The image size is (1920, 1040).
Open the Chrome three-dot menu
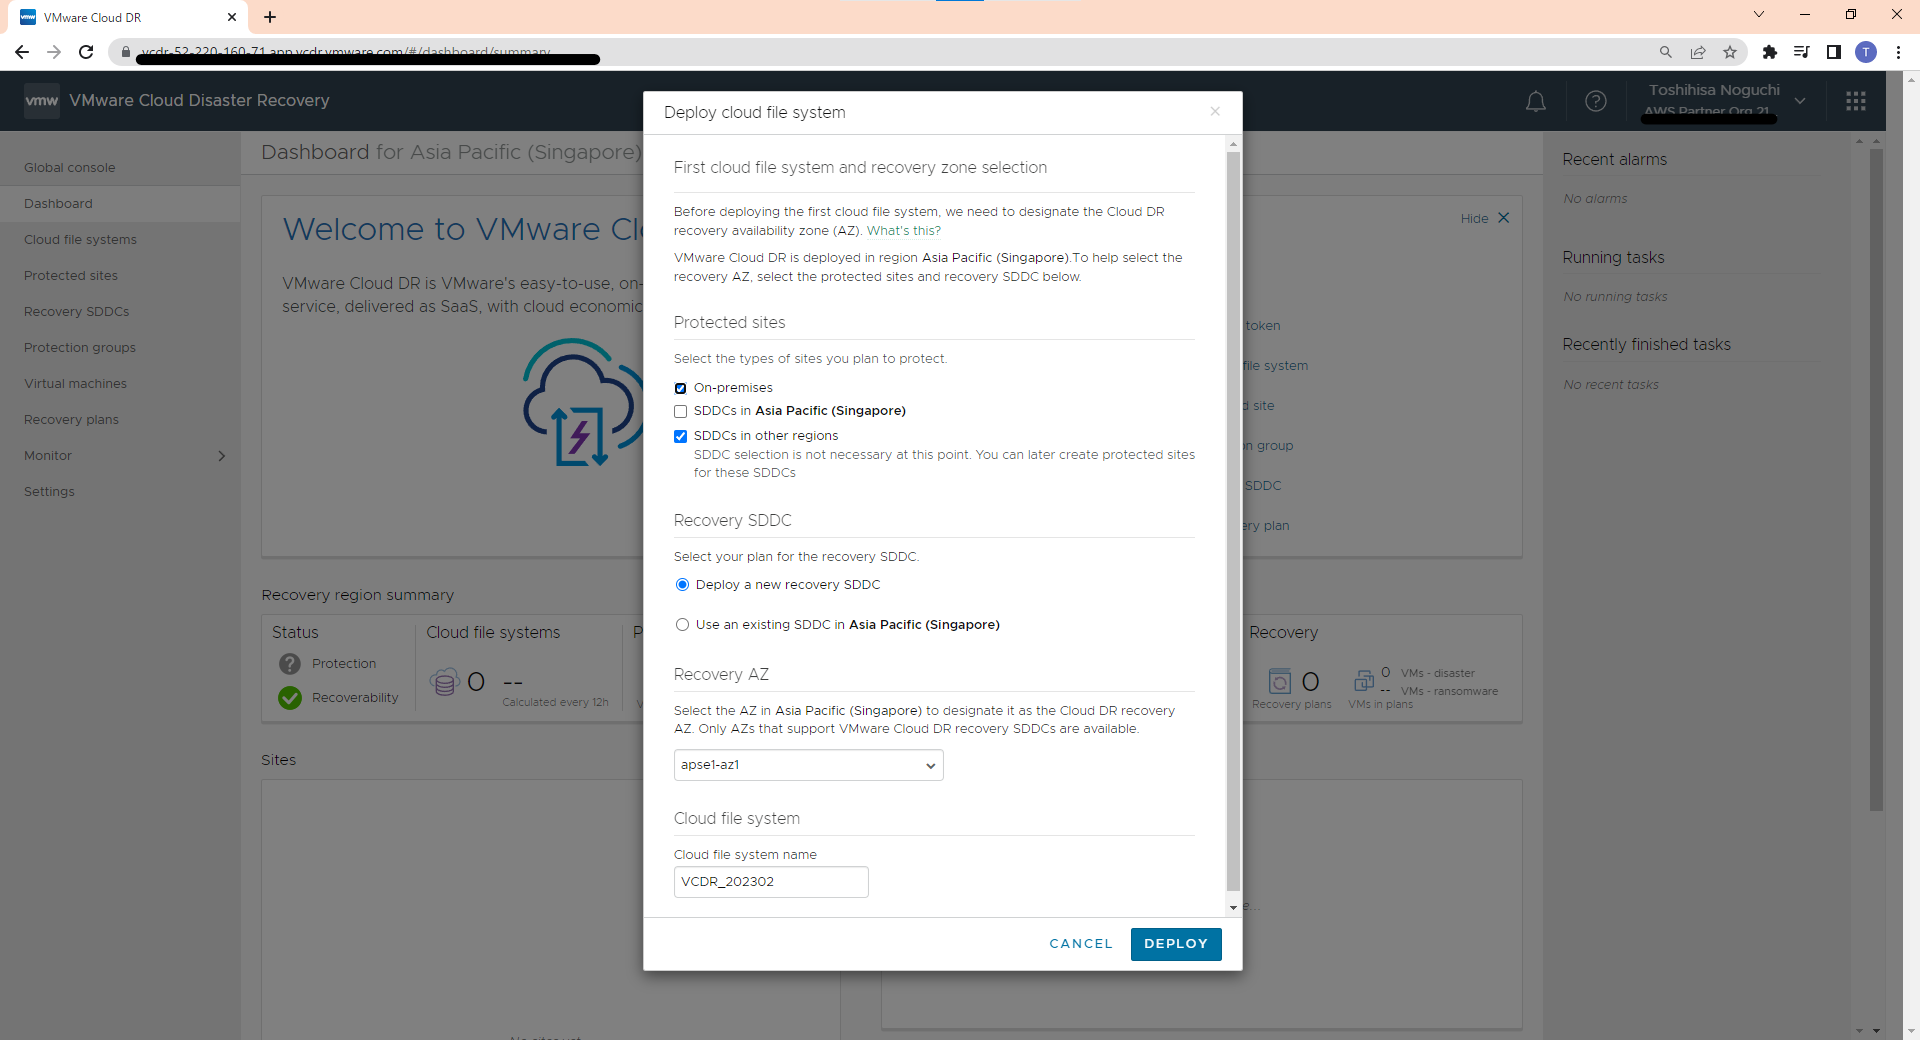1898,52
